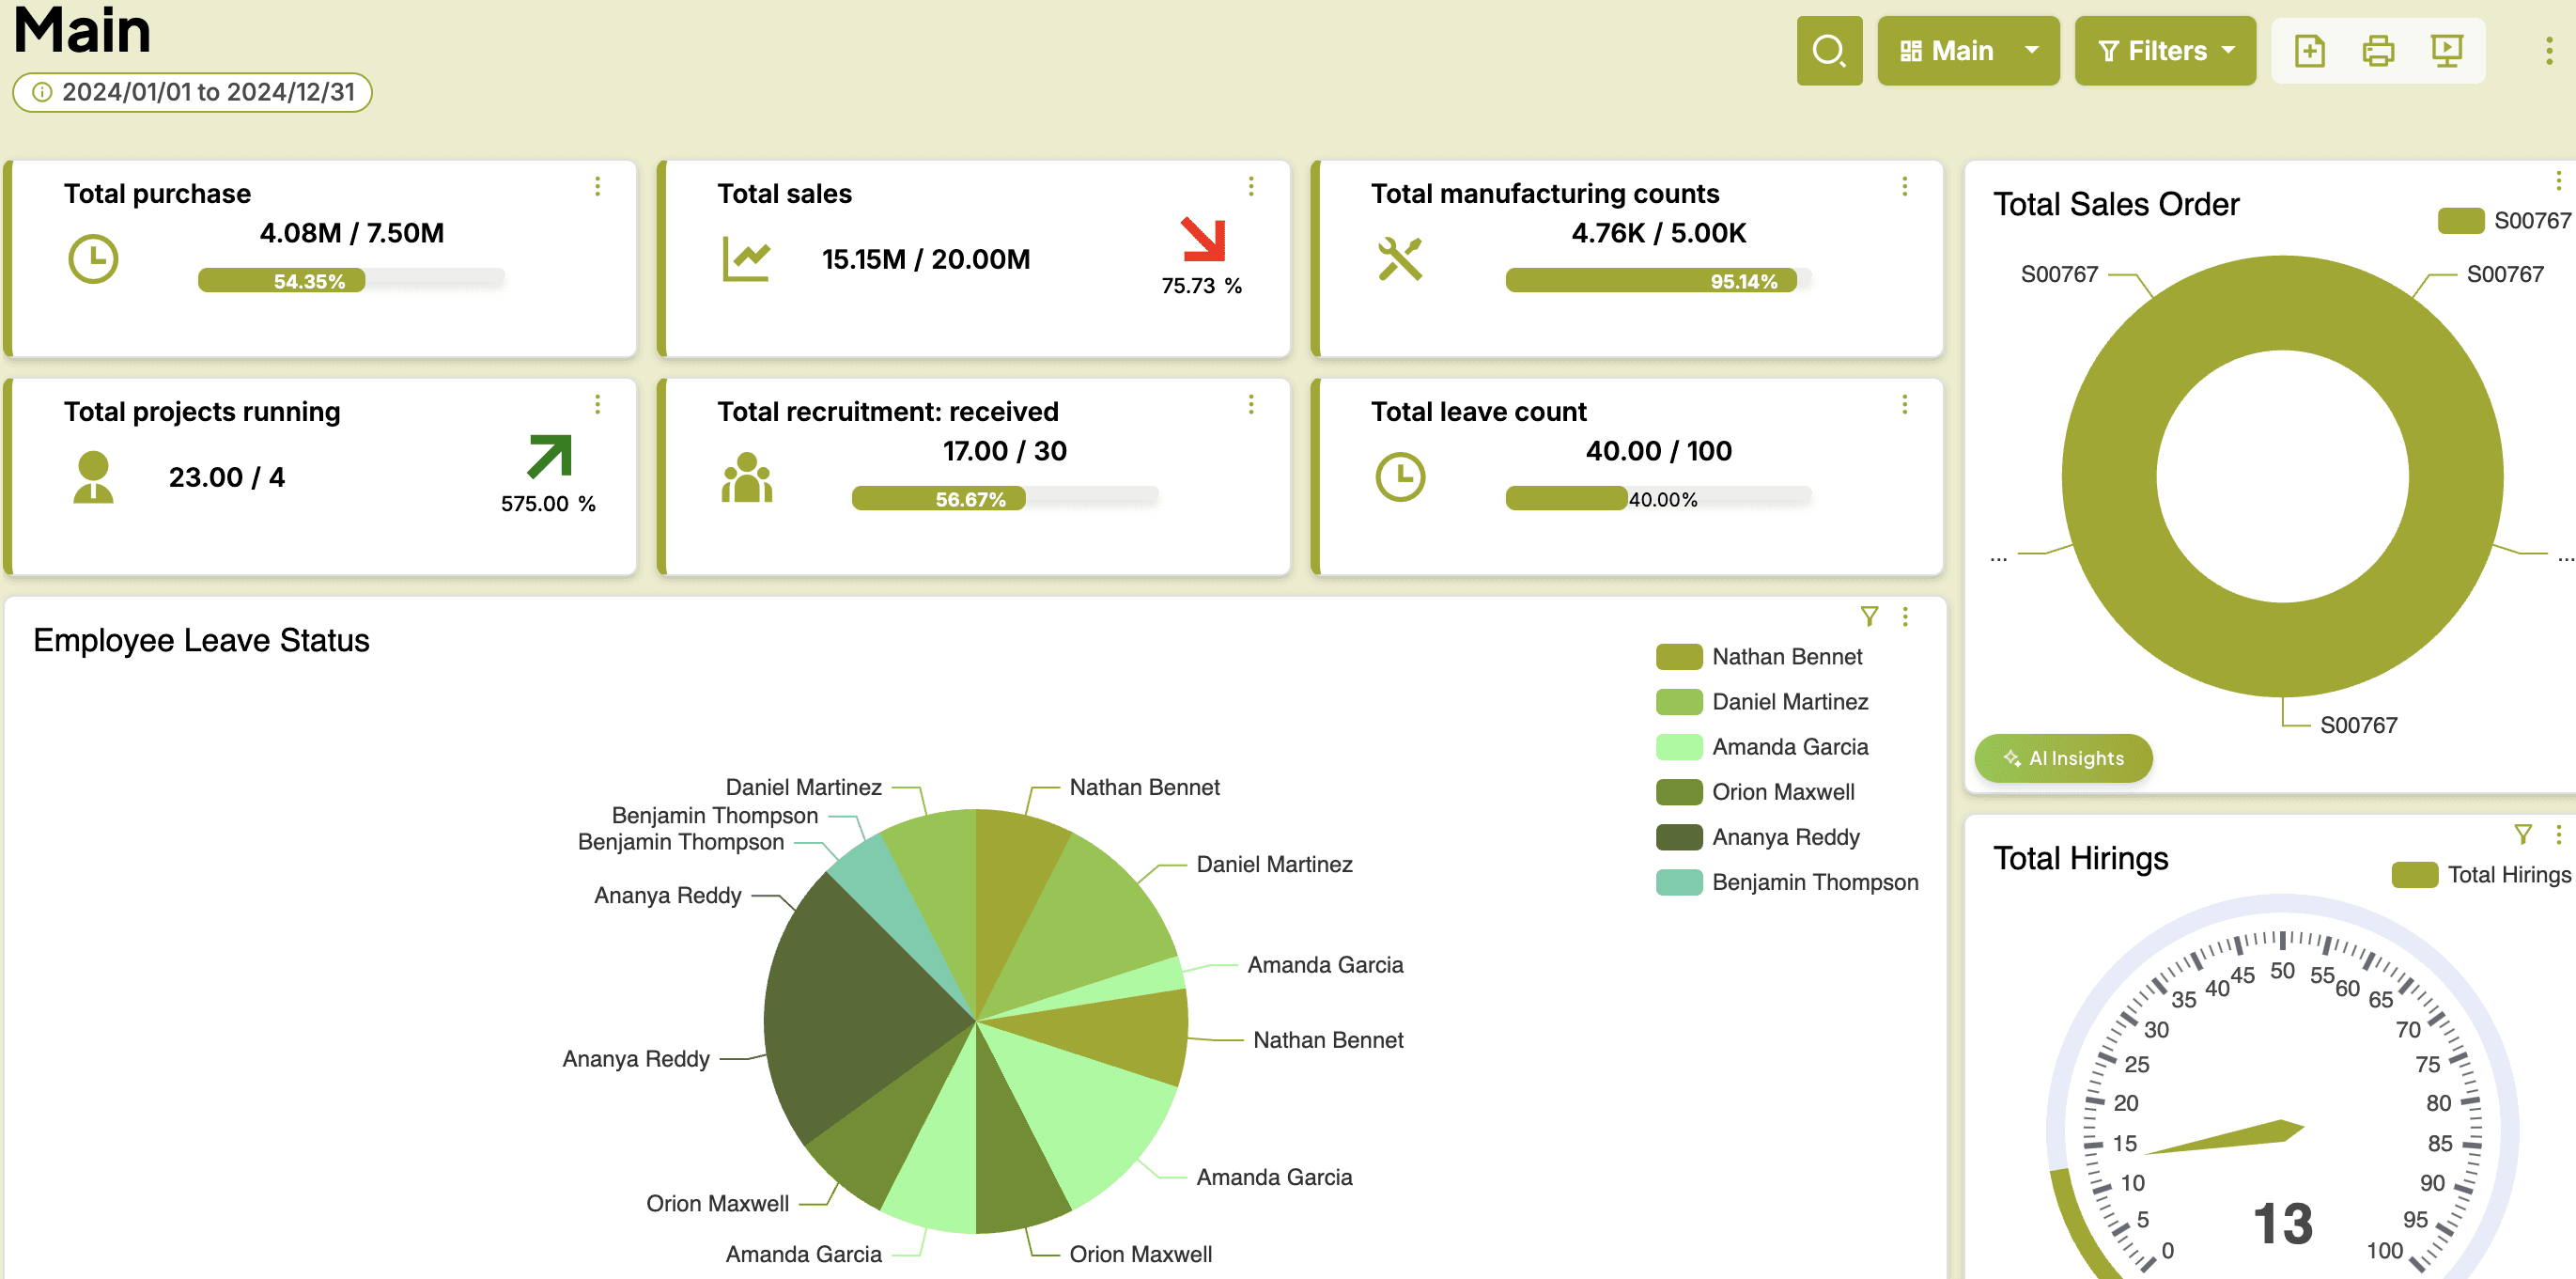
Task: Open the Total recruitment card options menu
Action: pyautogui.click(x=1251, y=403)
